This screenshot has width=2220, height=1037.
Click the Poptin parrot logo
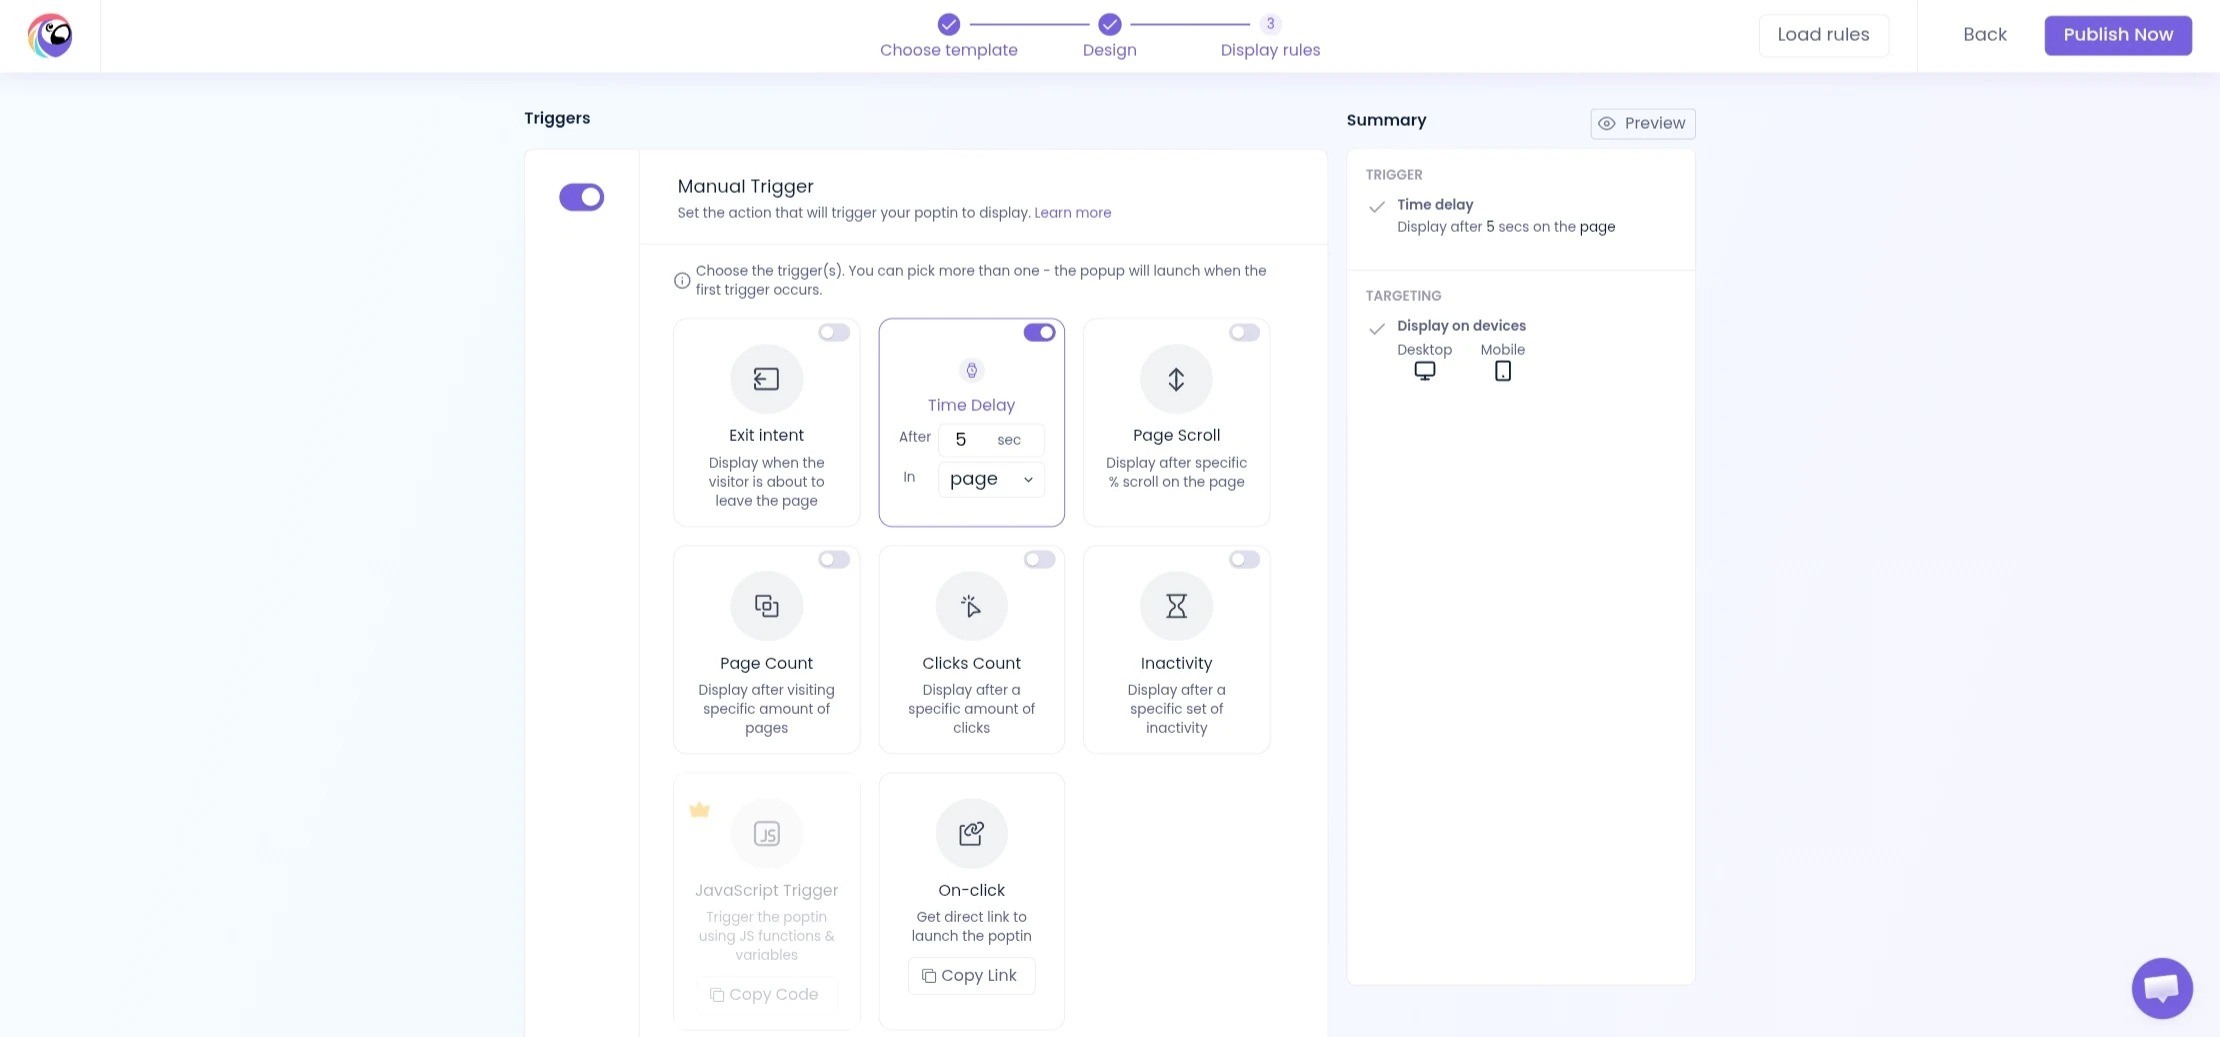coord(50,36)
